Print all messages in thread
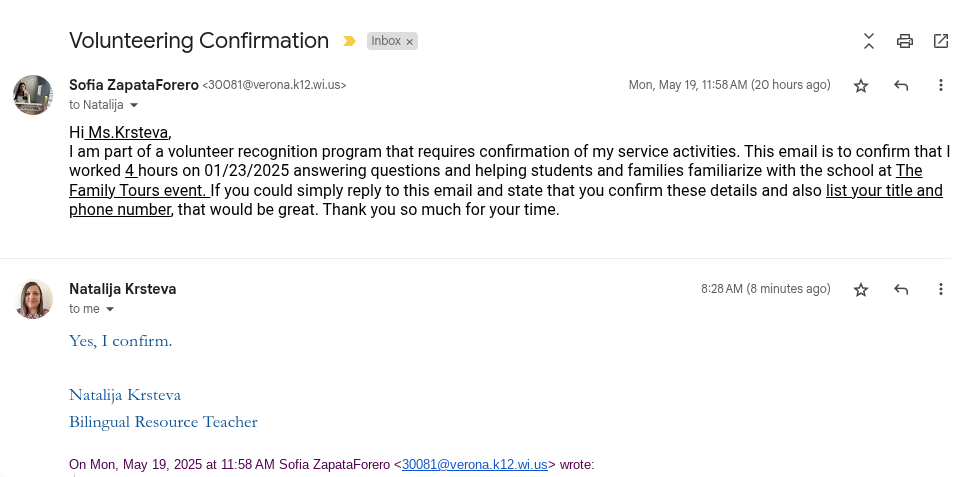 [905, 41]
